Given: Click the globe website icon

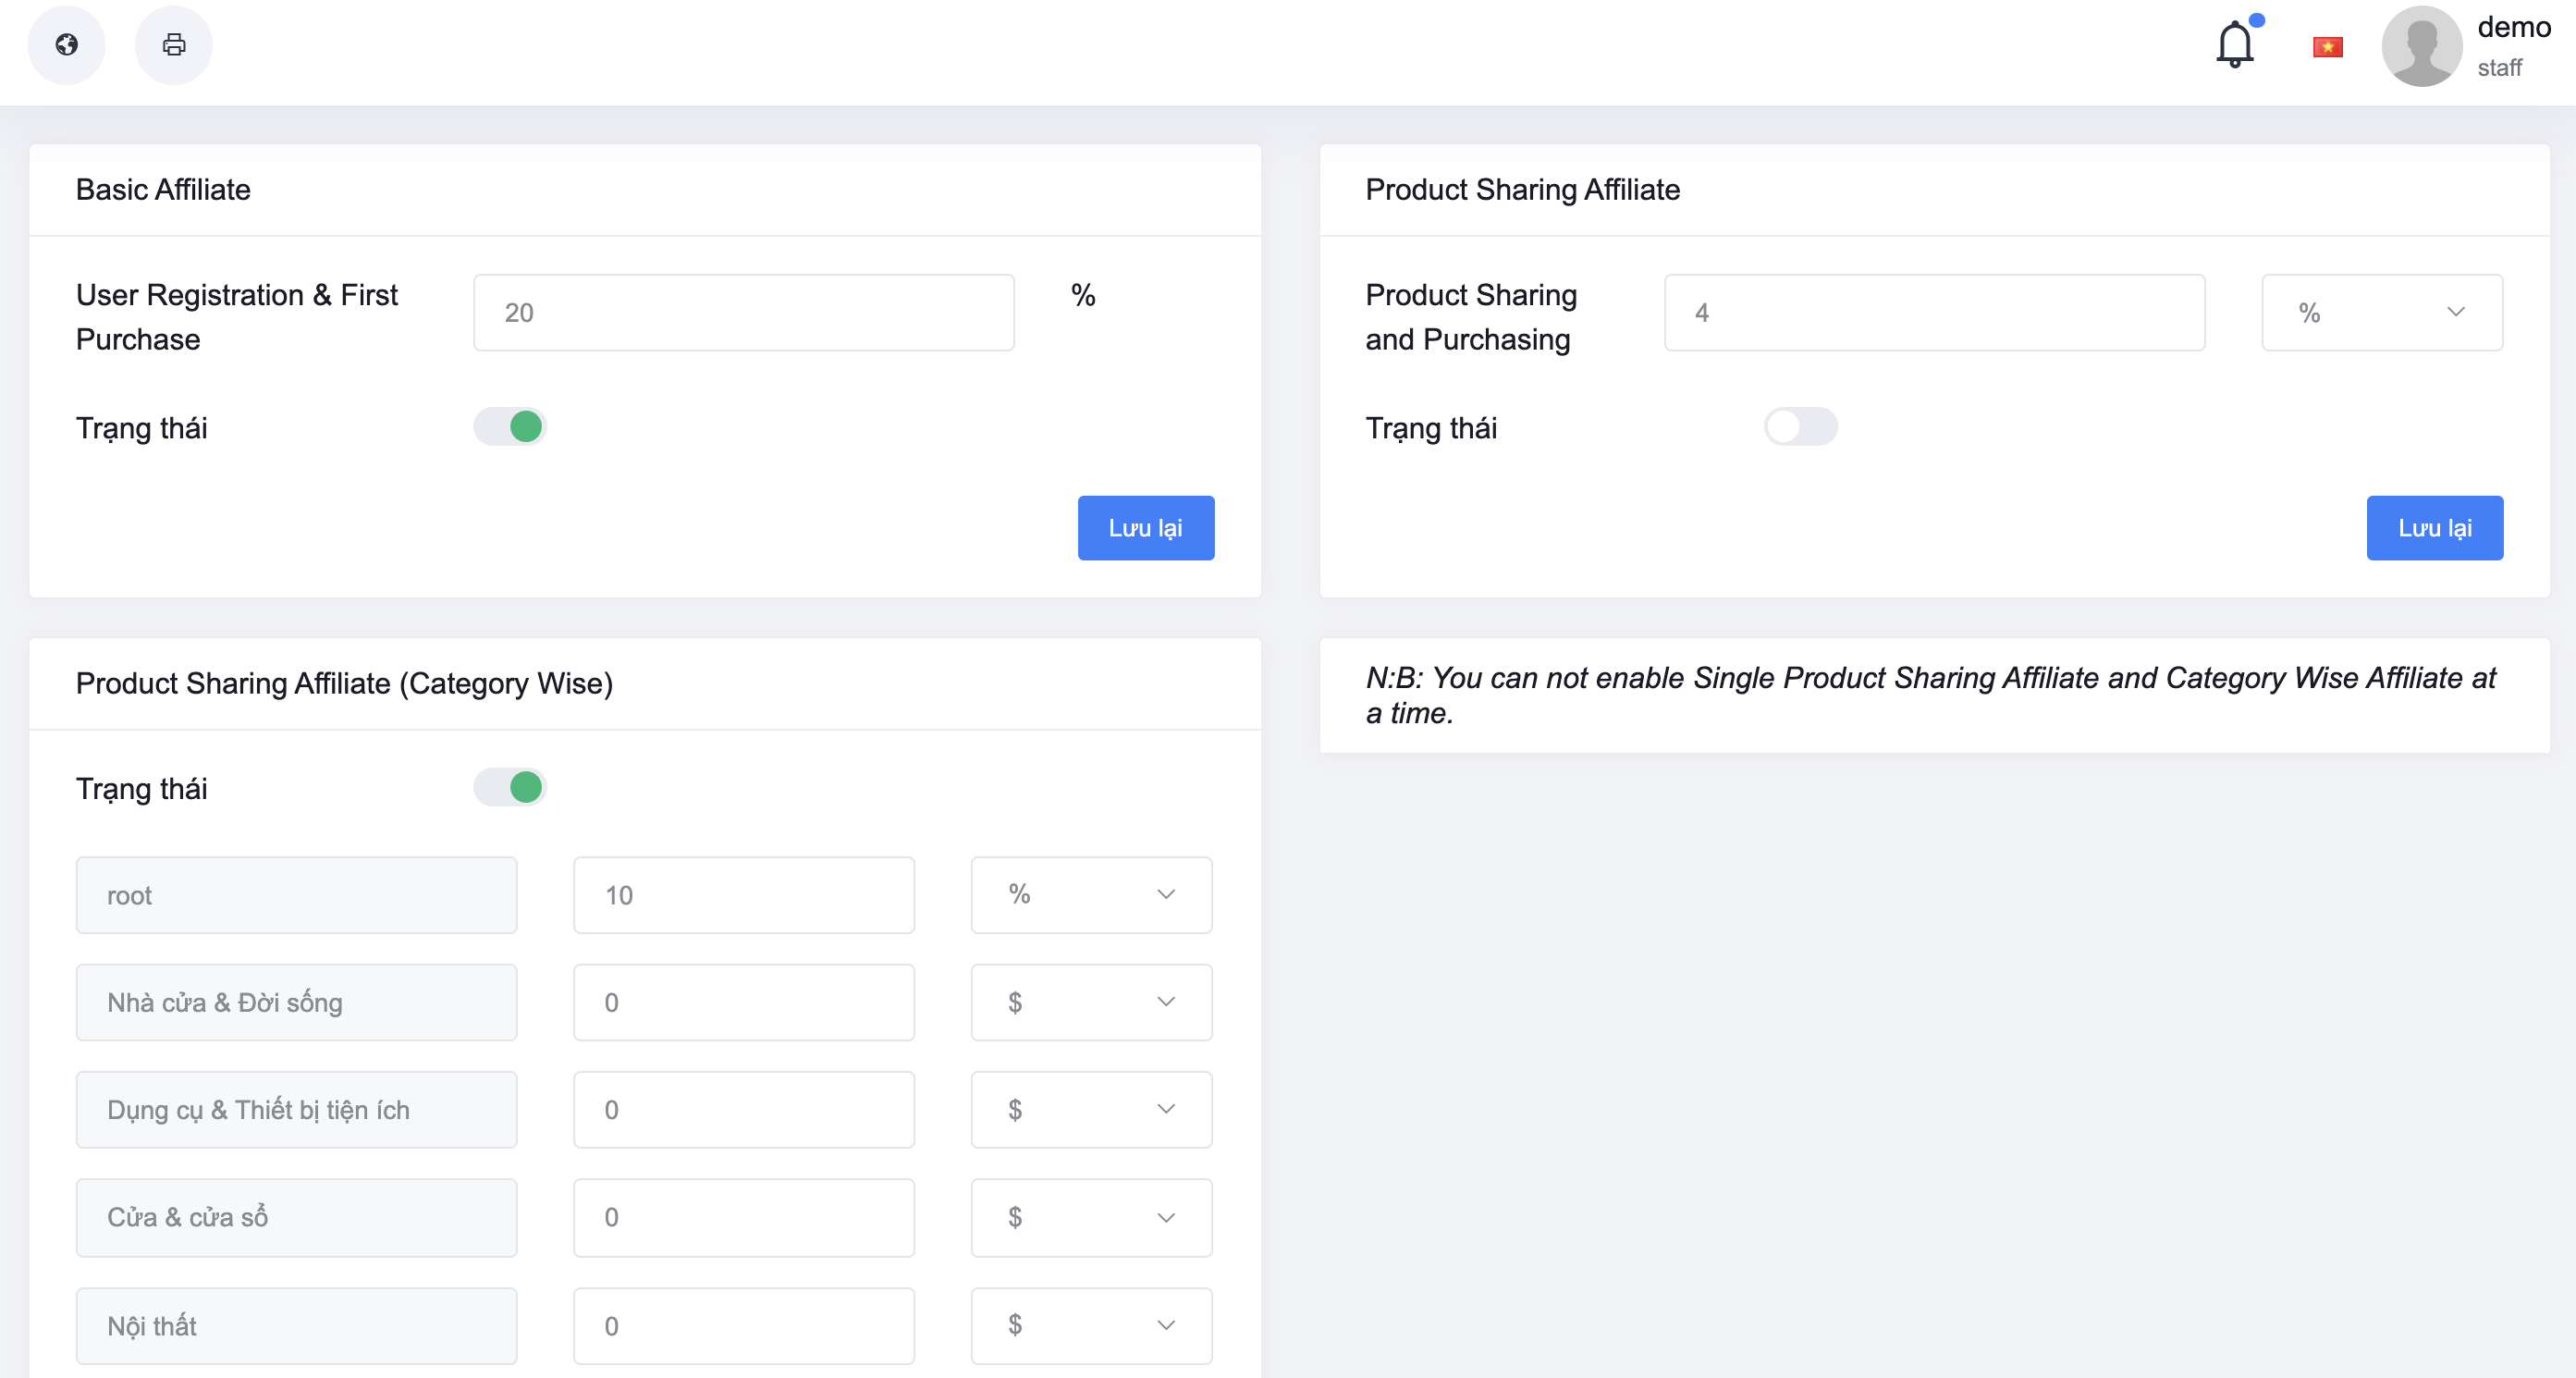Looking at the screenshot, I should pyautogui.click(x=67, y=44).
